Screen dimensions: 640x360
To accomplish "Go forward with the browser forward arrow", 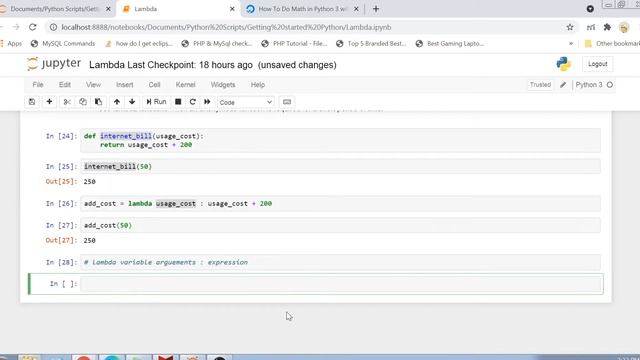I will click(16, 27).
